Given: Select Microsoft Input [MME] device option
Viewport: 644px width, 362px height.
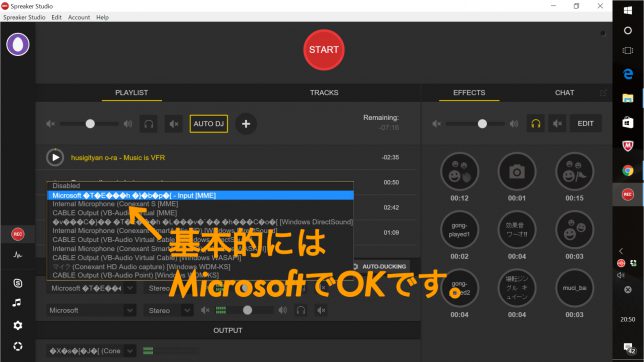Looking at the screenshot, I should click(200, 195).
